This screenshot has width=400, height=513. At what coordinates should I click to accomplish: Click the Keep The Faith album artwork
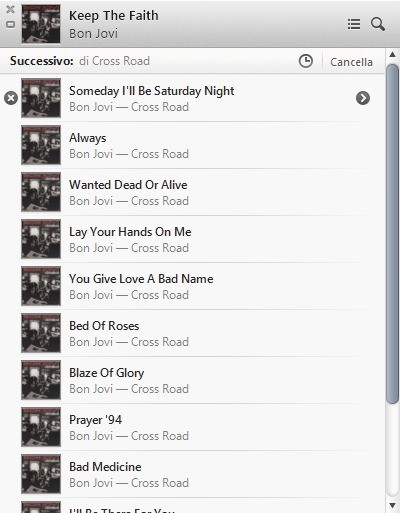[x=41, y=24]
